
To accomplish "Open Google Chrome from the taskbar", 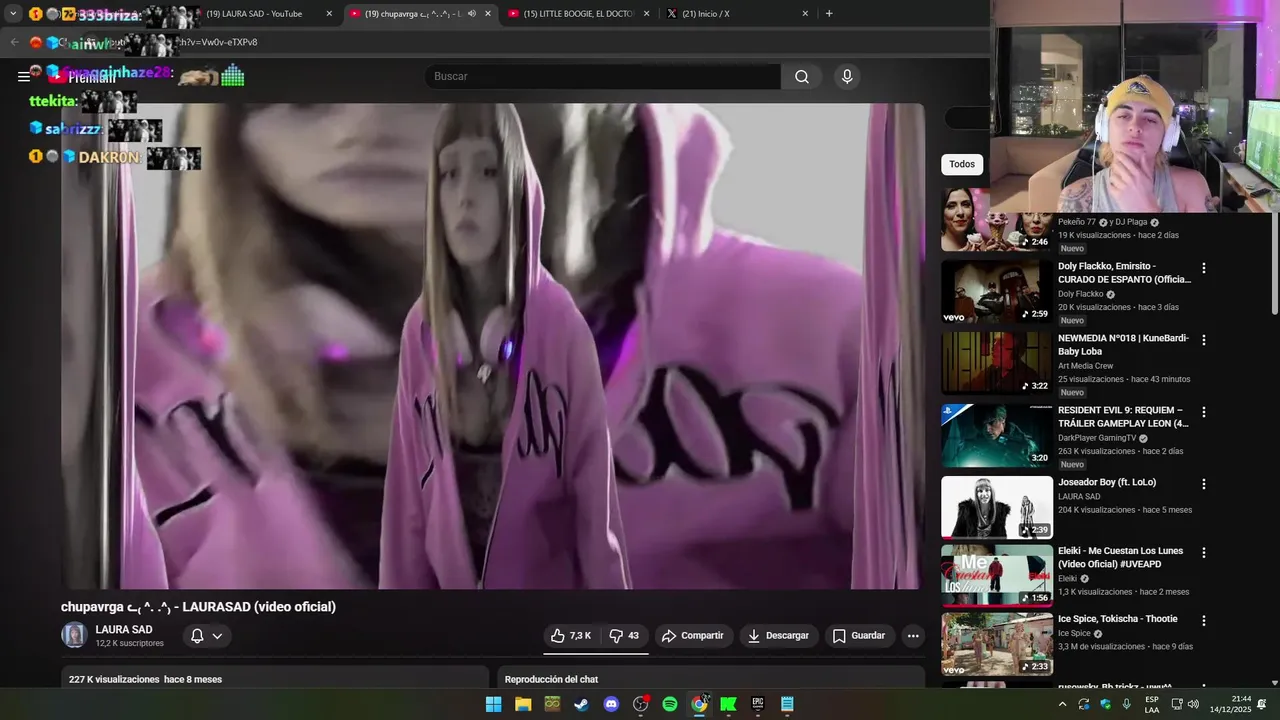I will tap(699, 704).
